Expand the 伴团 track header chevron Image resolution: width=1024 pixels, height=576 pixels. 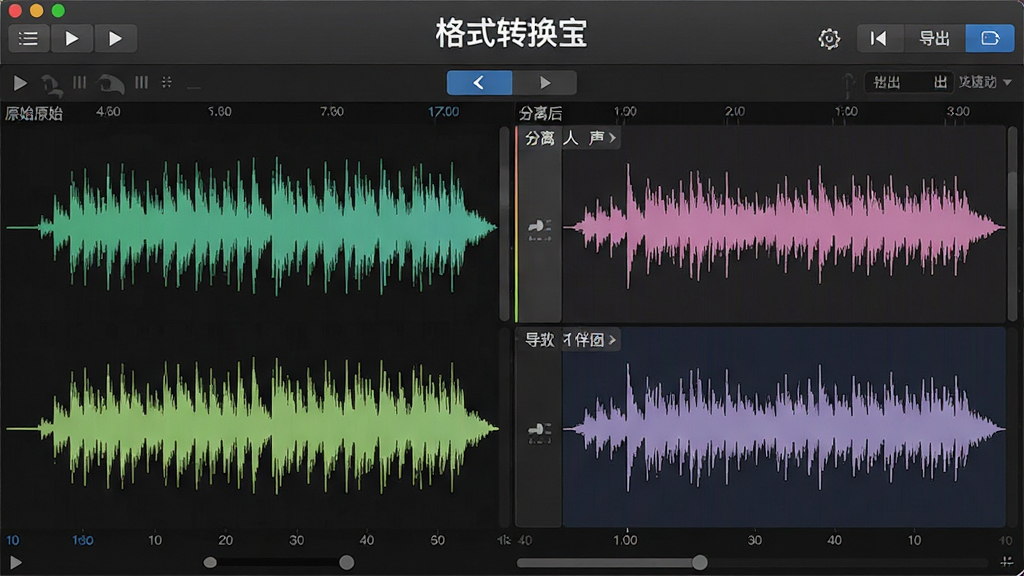pyautogui.click(x=613, y=340)
